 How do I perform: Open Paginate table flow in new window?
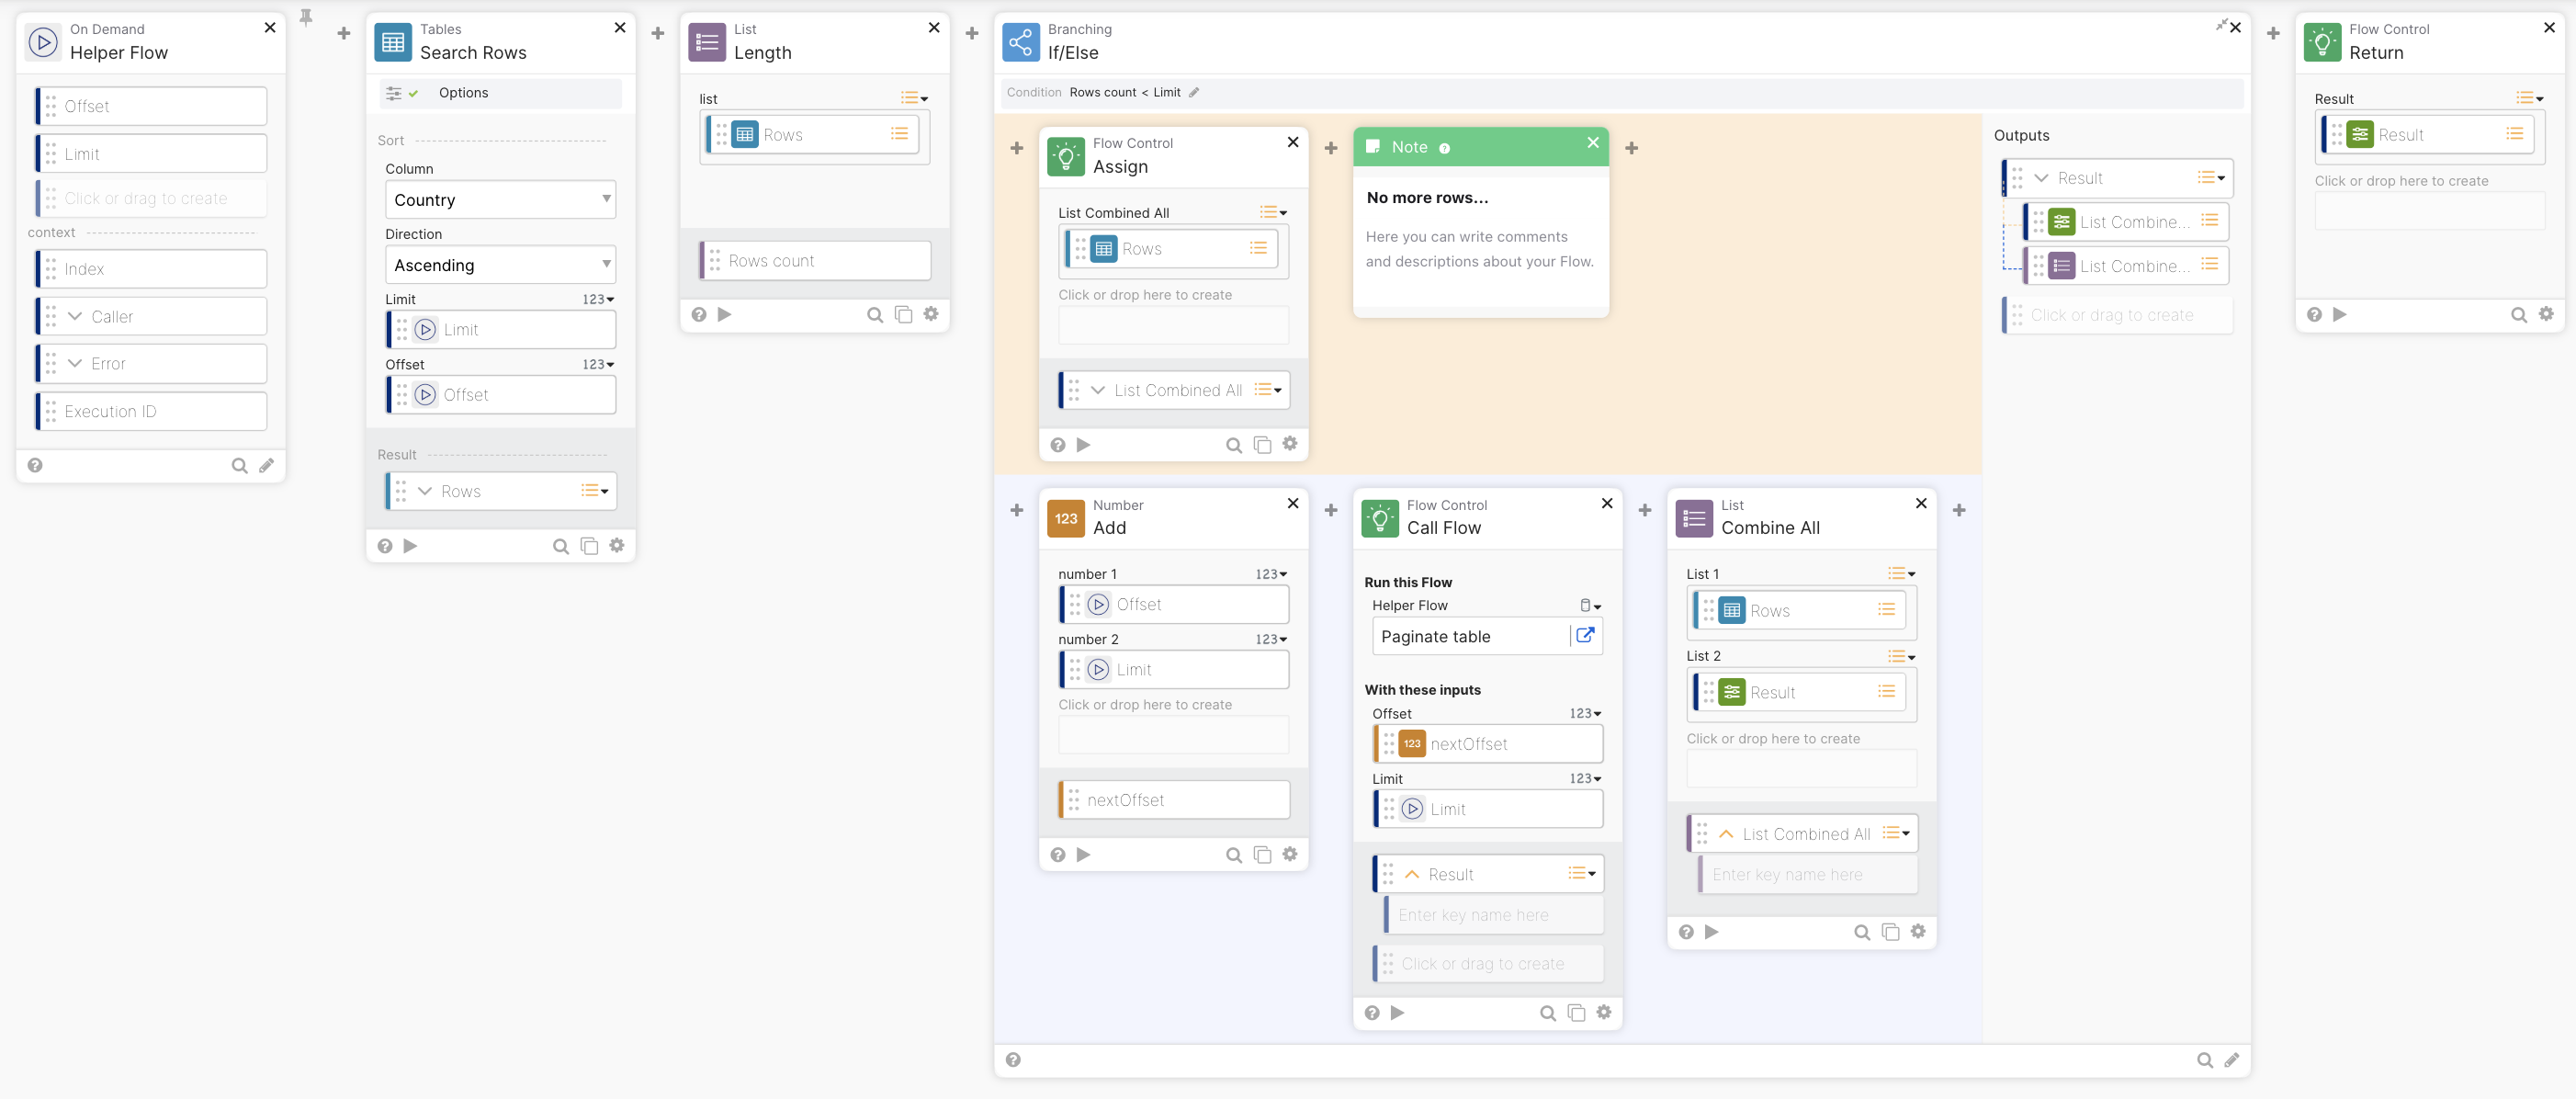[x=1585, y=636]
